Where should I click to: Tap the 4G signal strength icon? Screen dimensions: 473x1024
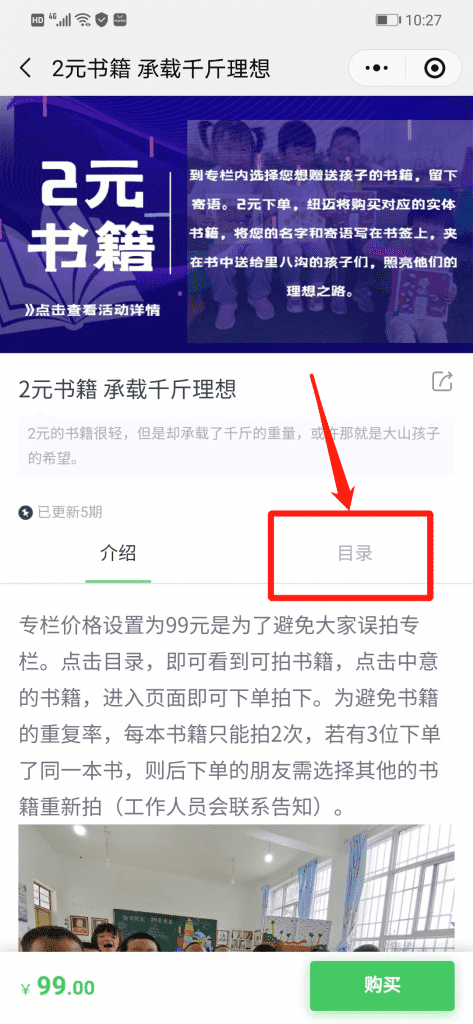[x=63, y=20]
